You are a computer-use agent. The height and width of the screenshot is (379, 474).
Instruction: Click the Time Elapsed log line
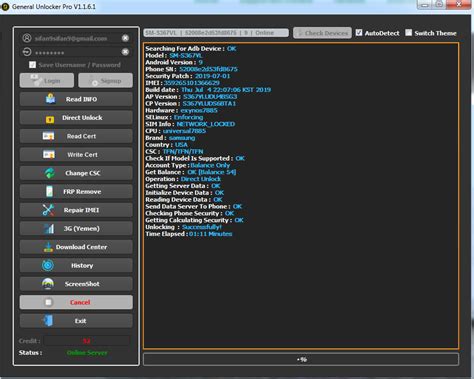pyautogui.click(x=189, y=234)
